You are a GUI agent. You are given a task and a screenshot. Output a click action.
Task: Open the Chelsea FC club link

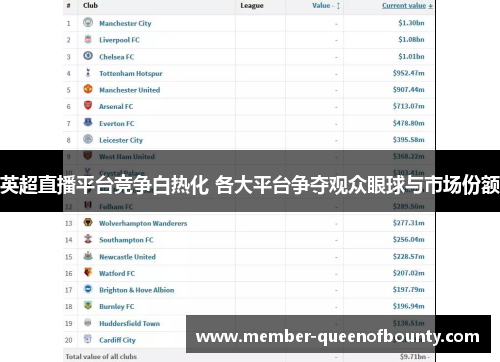point(117,57)
